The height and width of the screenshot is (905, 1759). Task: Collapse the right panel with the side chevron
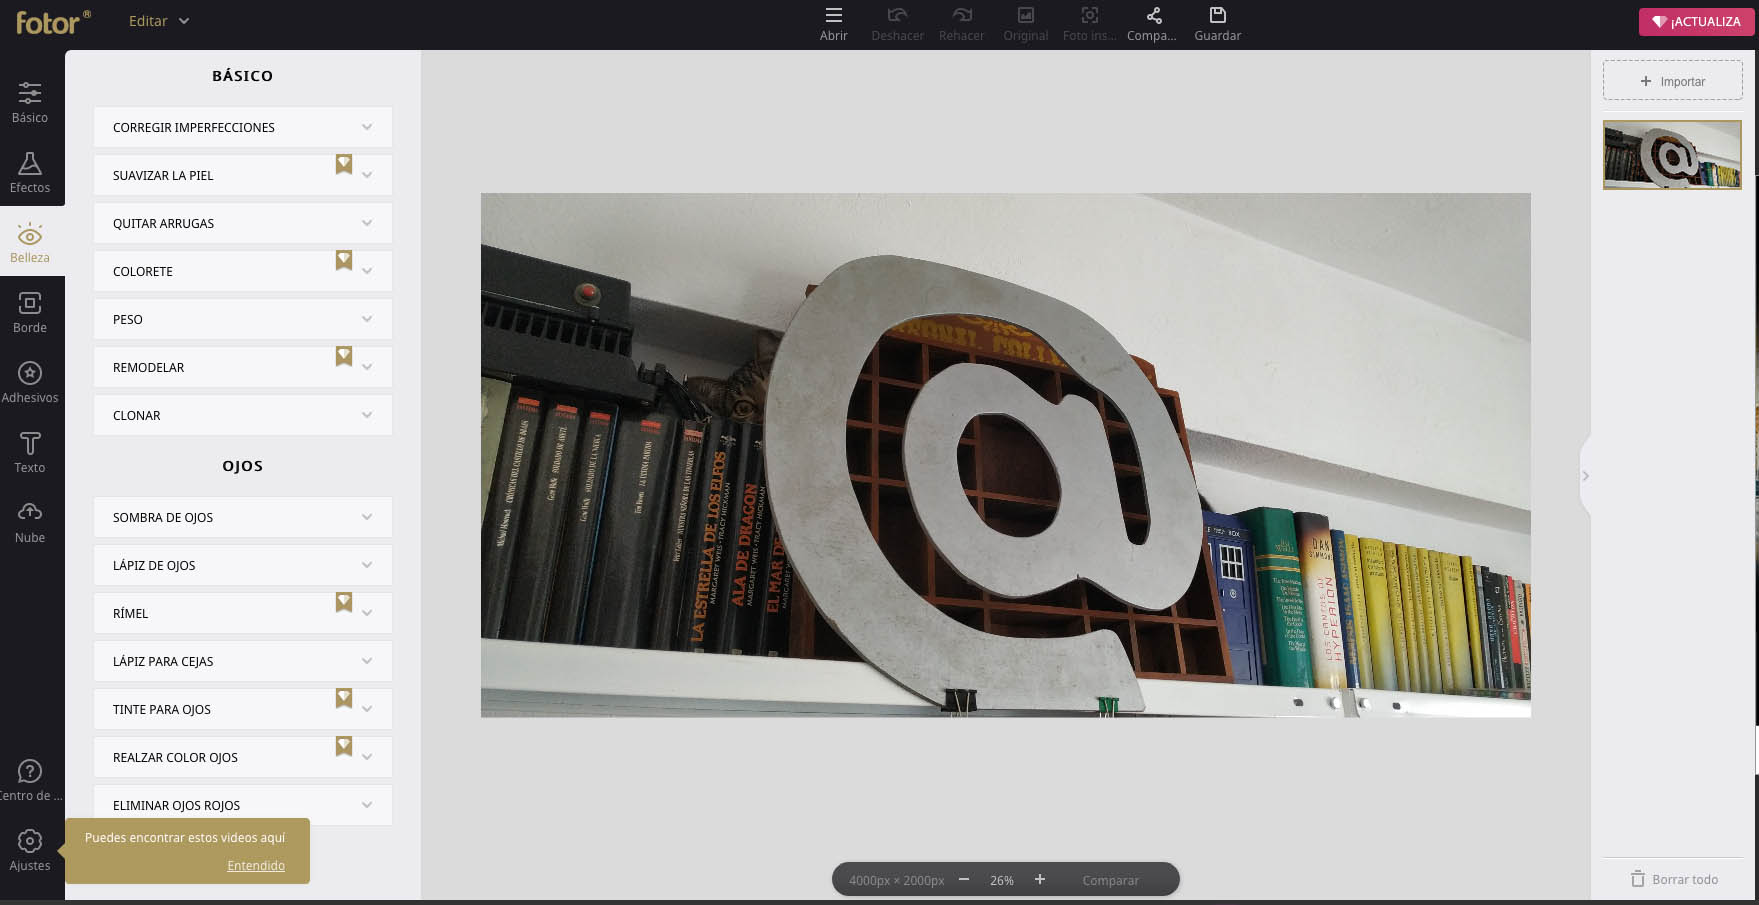(1586, 477)
